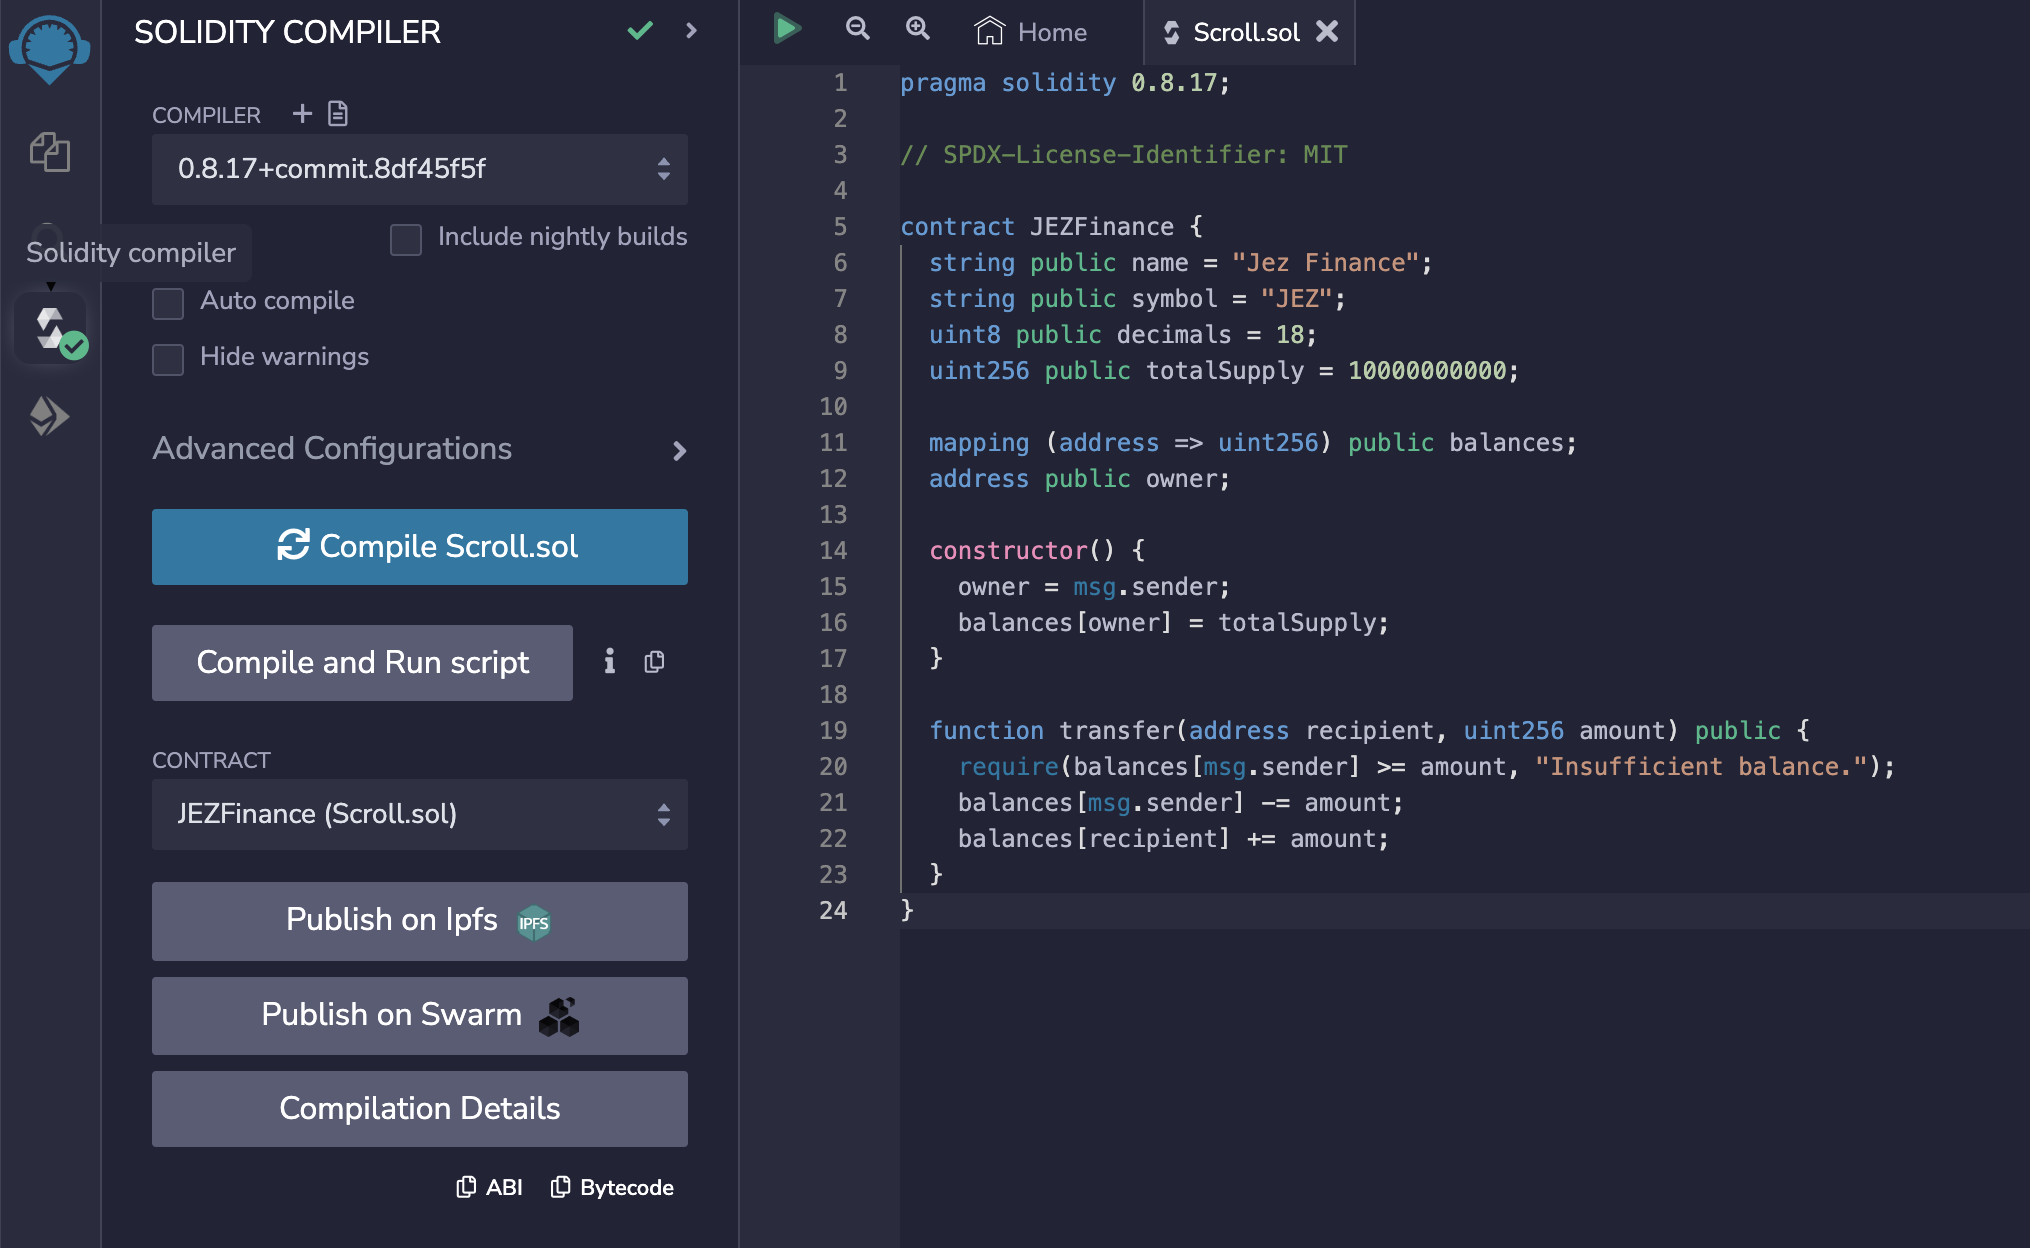Close the Scroll.sol tab

(x=1327, y=31)
